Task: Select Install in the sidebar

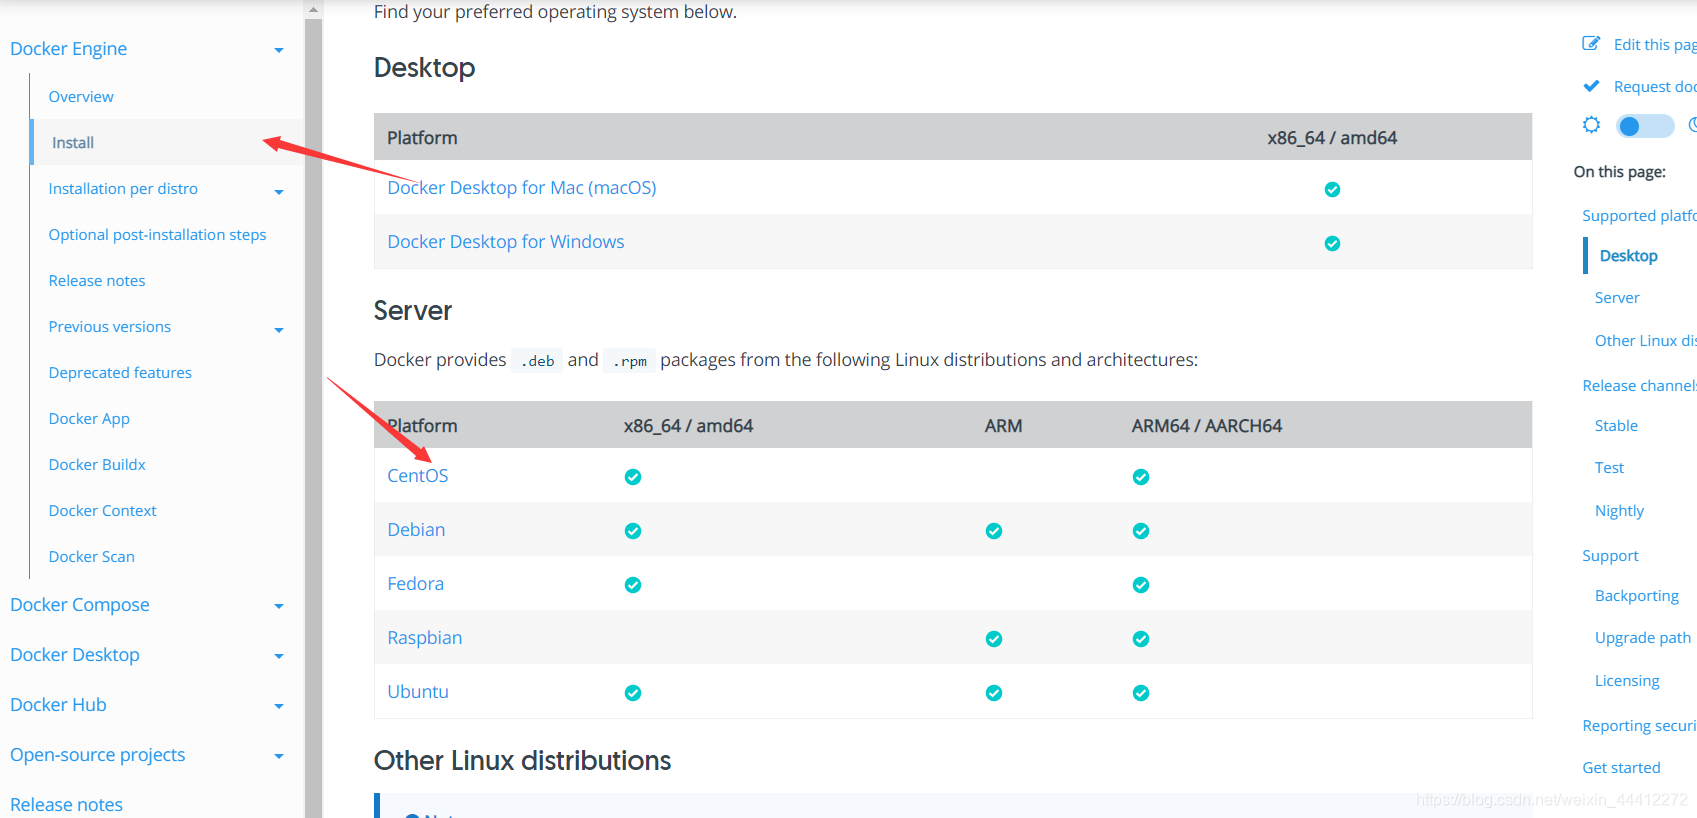Action: tap(73, 143)
